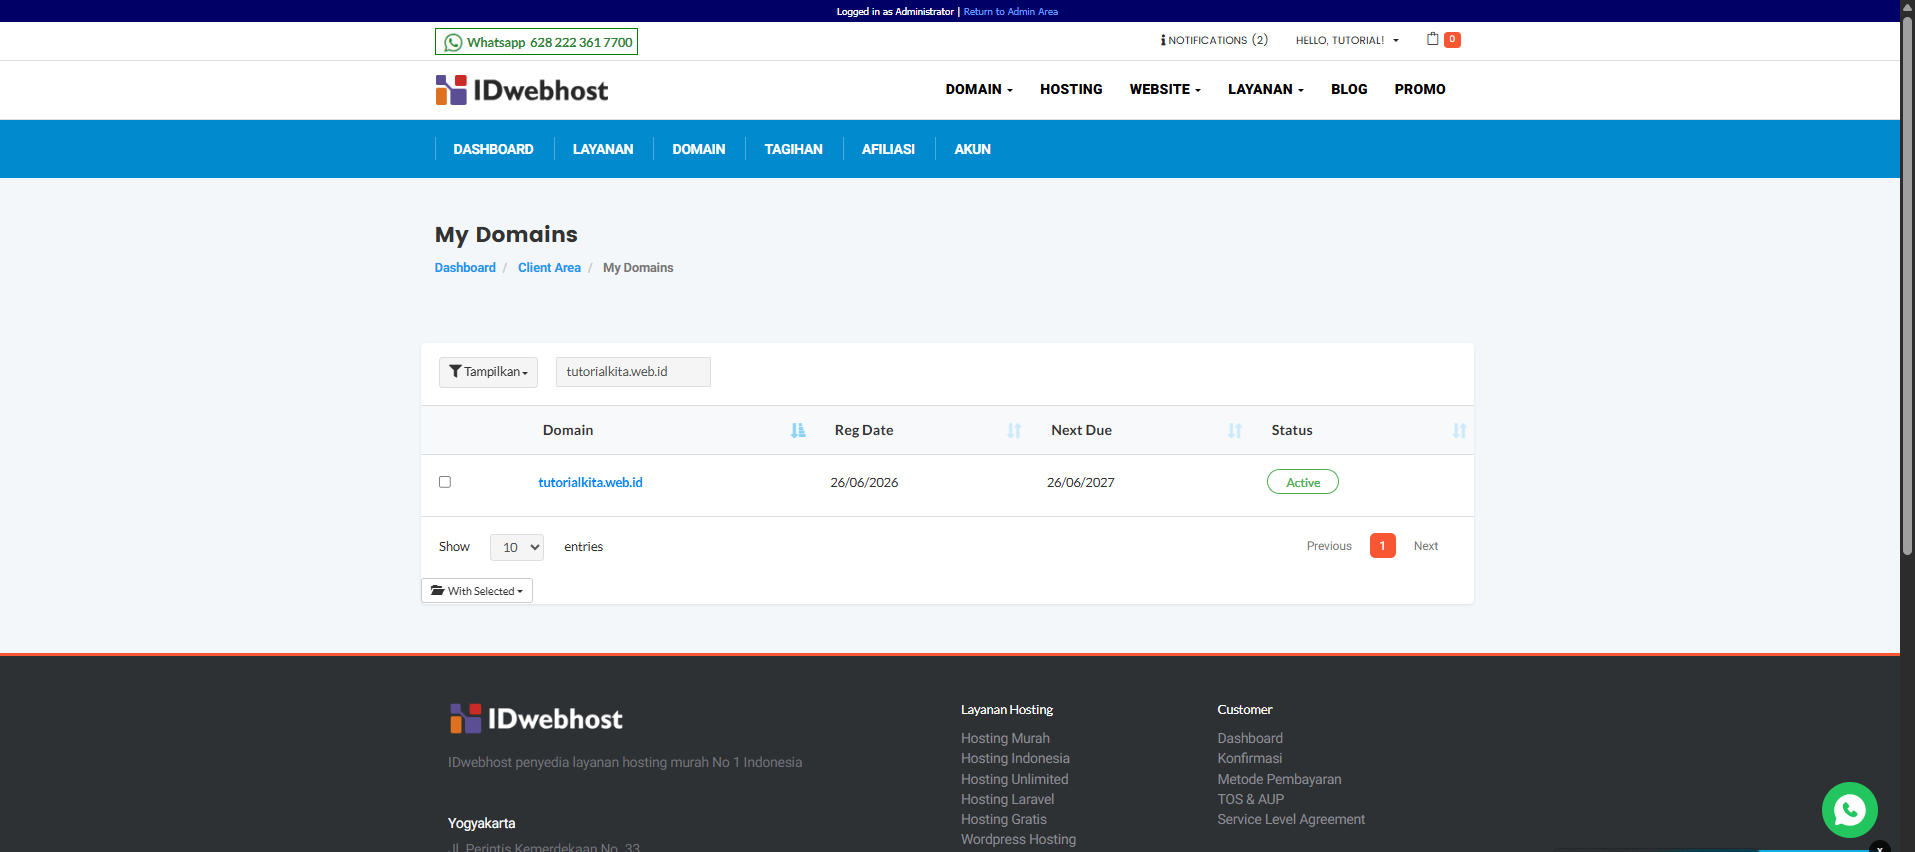Click the WhatsApp contact number button
The height and width of the screenshot is (852, 1915).
536,42
